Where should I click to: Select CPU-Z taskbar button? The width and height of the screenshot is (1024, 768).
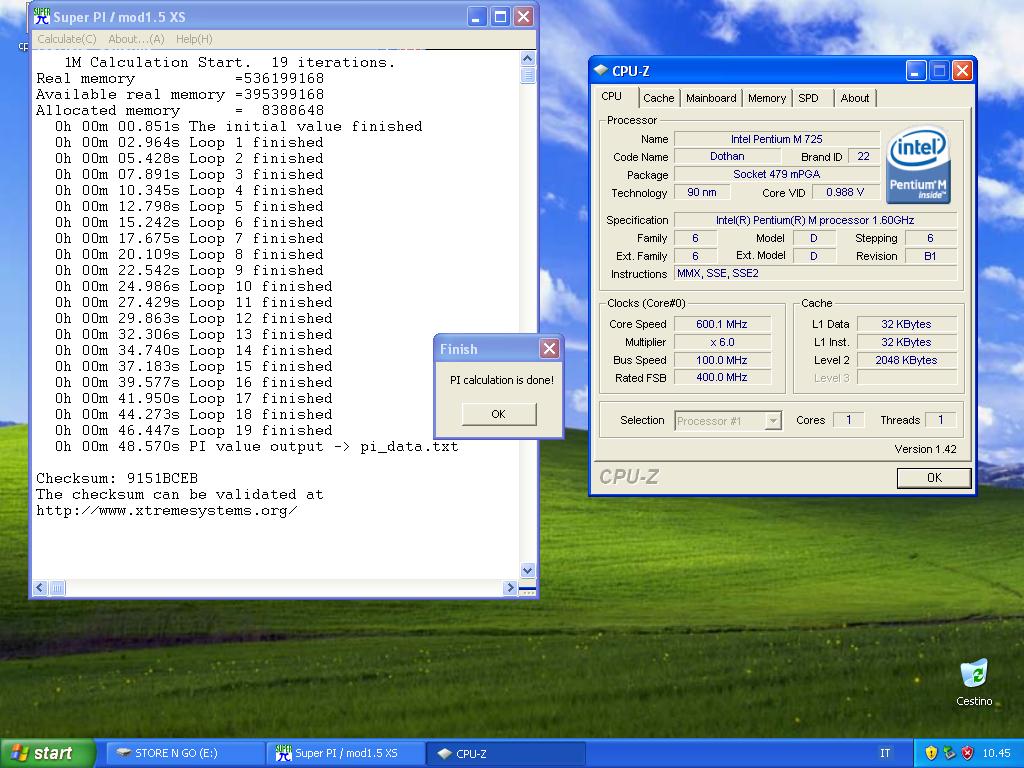click(x=505, y=753)
